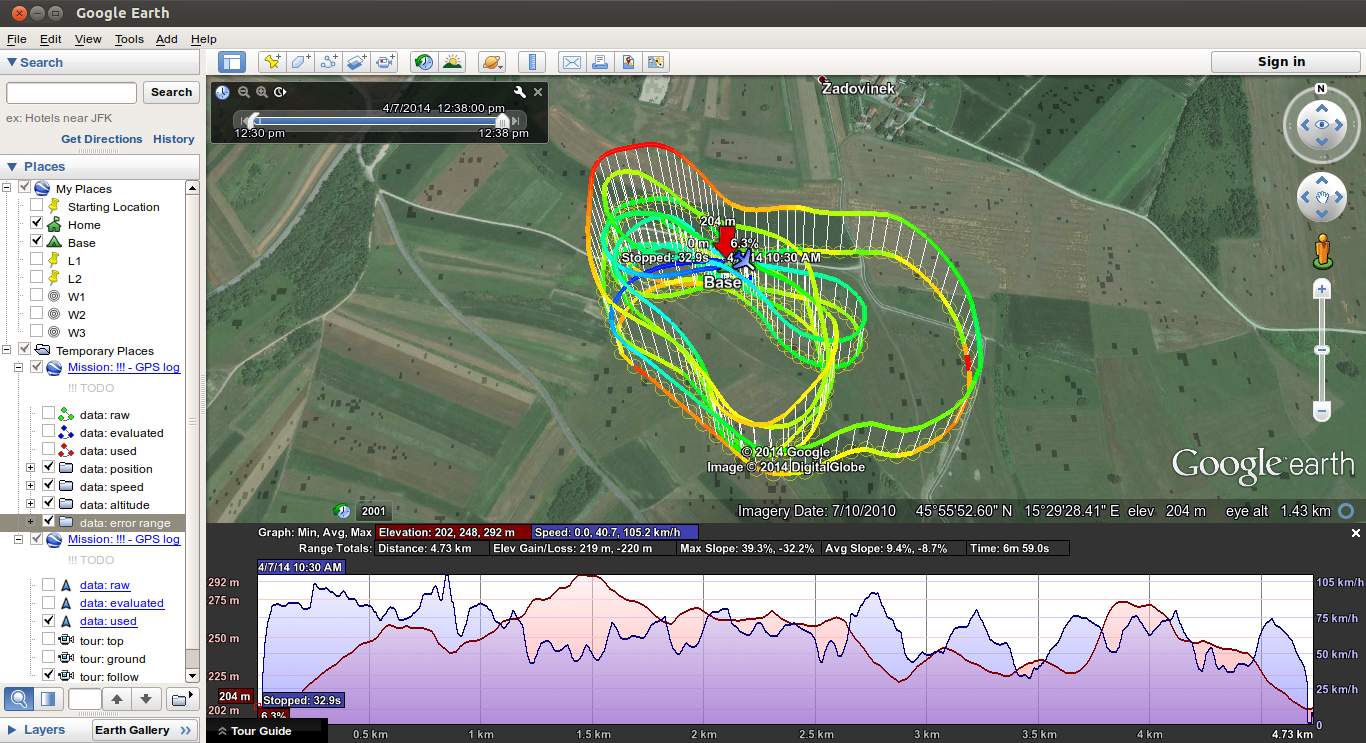Add an image overlay from the toolbar
1366x743 pixels.
pyautogui.click(x=357, y=62)
